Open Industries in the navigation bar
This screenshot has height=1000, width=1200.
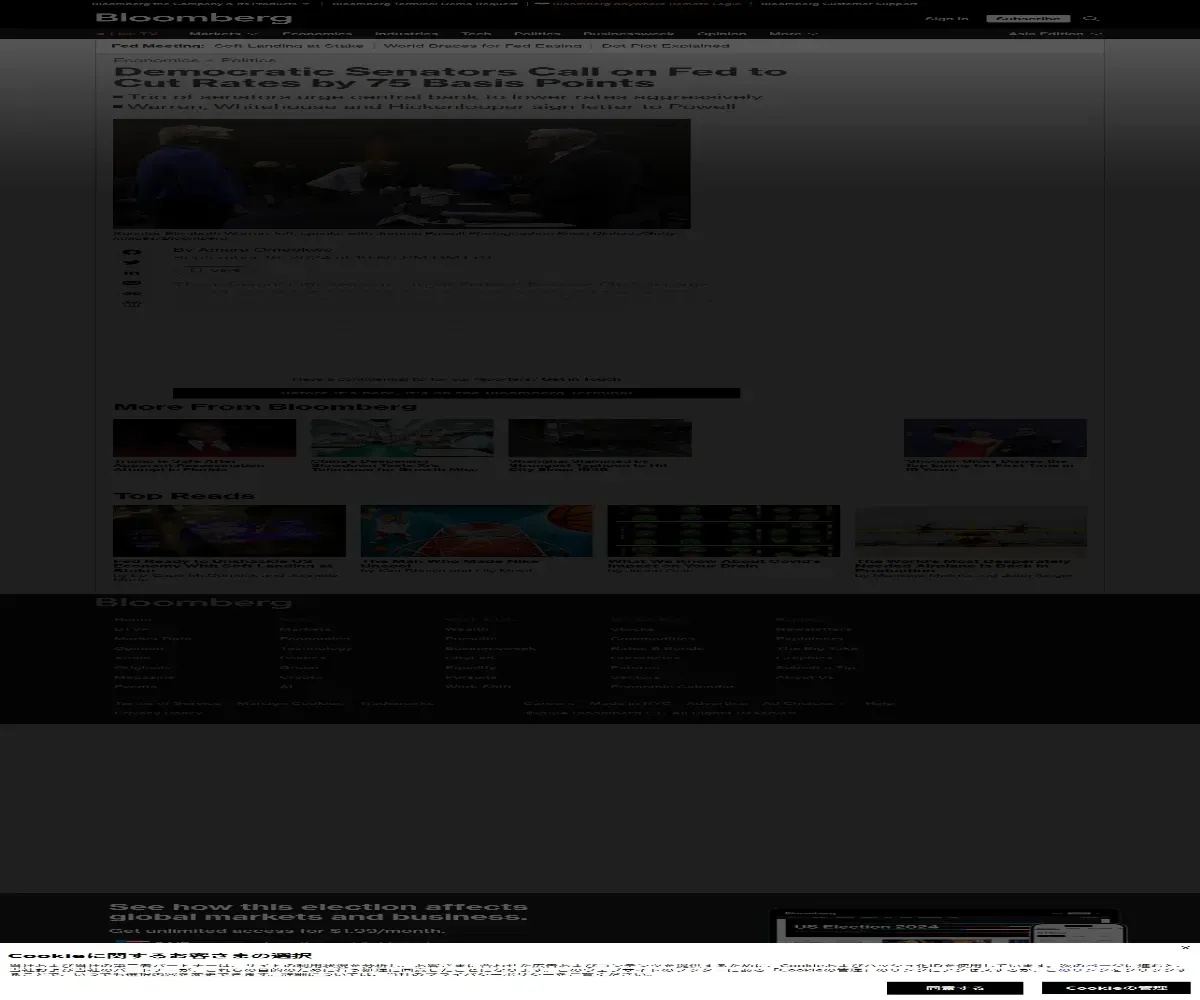click(407, 34)
